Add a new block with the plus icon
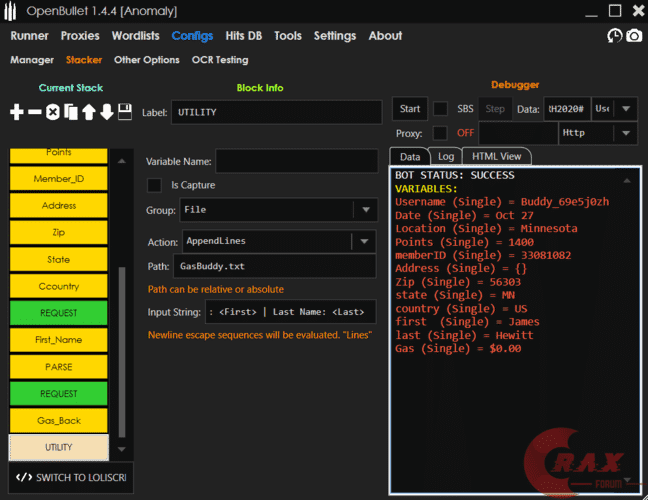Viewport: 648px width, 500px height. [17, 112]
